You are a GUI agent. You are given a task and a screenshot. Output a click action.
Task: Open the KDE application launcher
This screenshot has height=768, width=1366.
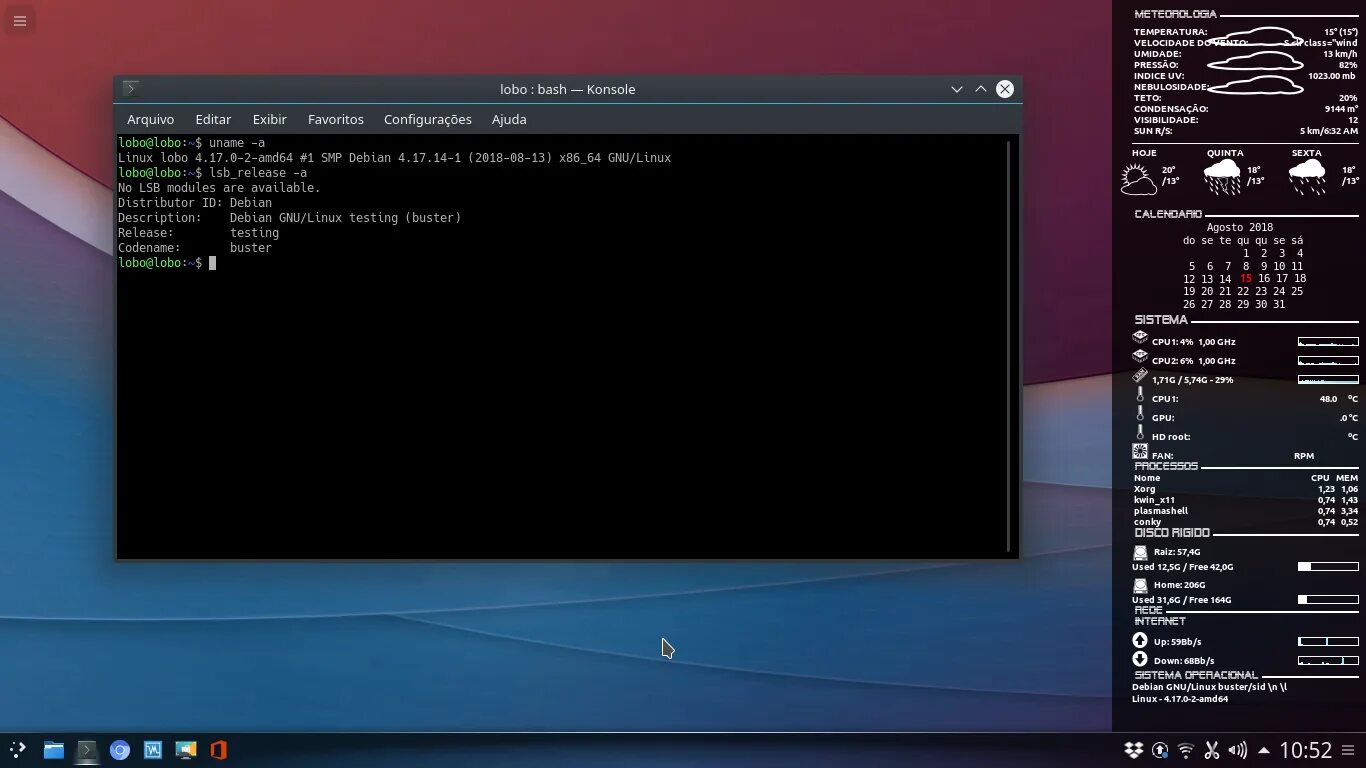[x=18, y=750]
